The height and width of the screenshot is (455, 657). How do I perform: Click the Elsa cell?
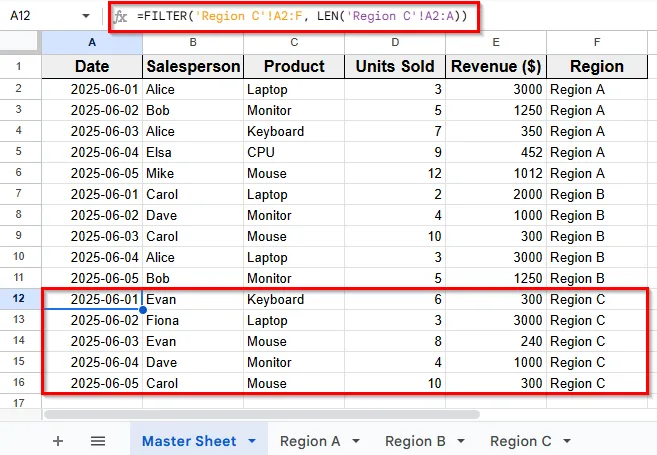click(193, 152)
